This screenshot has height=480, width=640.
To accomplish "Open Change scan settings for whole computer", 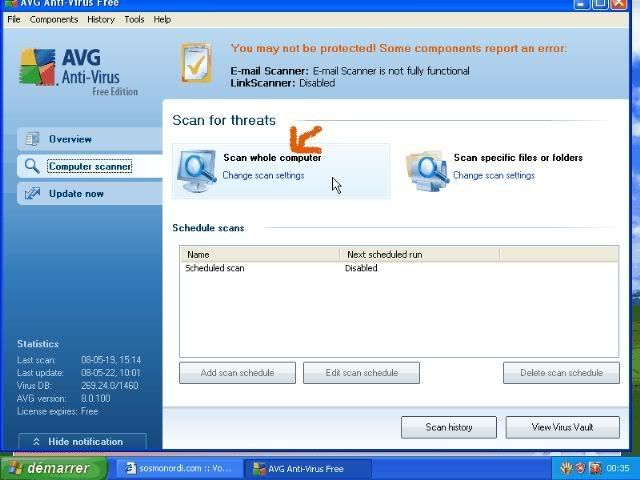I will pos(263,176).
